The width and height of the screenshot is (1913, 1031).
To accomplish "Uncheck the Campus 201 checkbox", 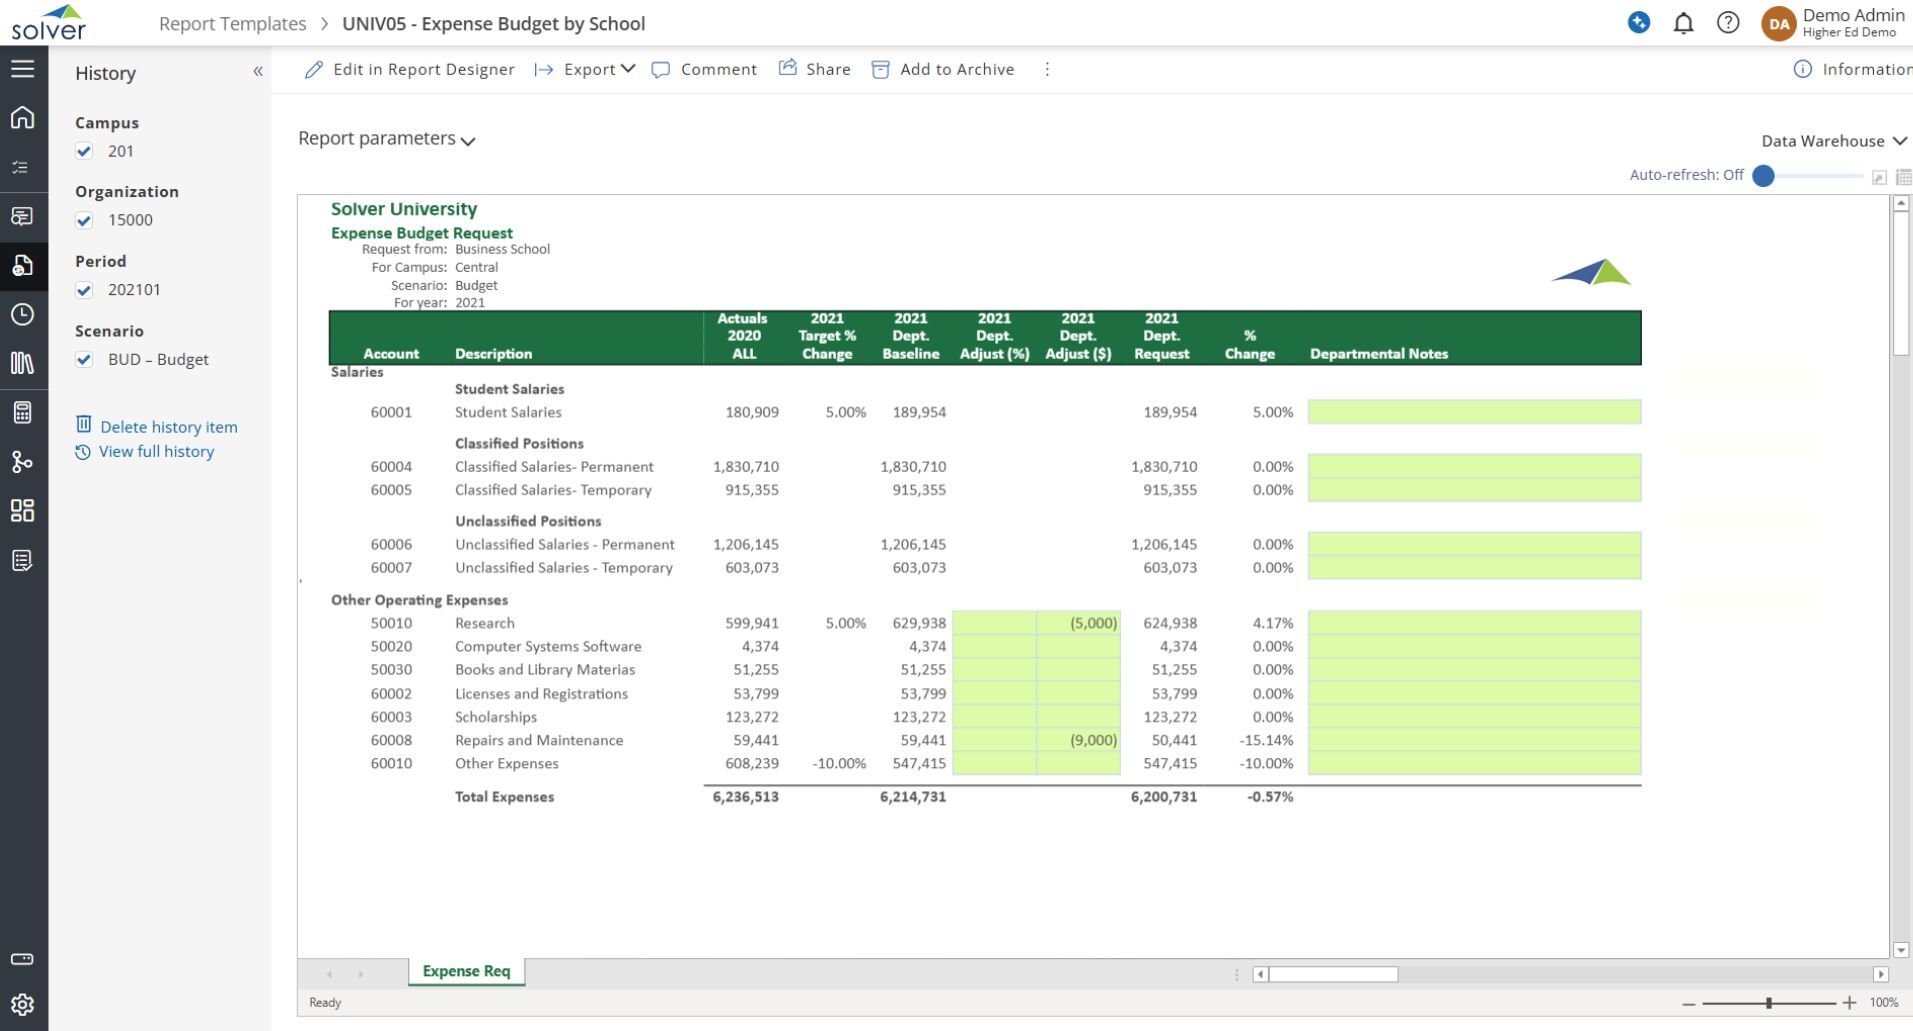I will [85, 152].
